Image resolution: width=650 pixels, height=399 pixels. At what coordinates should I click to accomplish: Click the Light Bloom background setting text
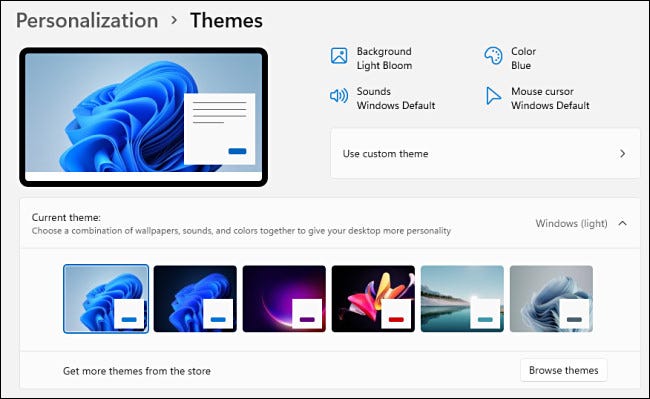384,65
